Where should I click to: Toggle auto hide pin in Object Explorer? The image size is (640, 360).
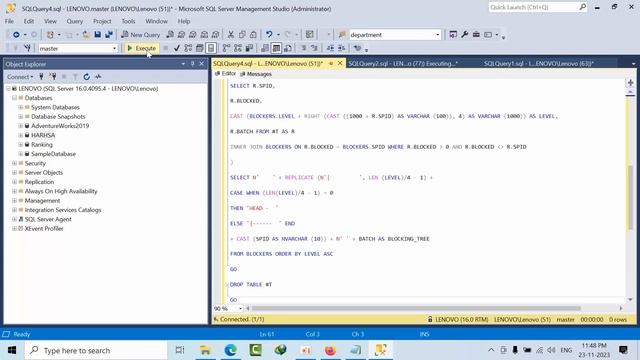click(193, 64)
